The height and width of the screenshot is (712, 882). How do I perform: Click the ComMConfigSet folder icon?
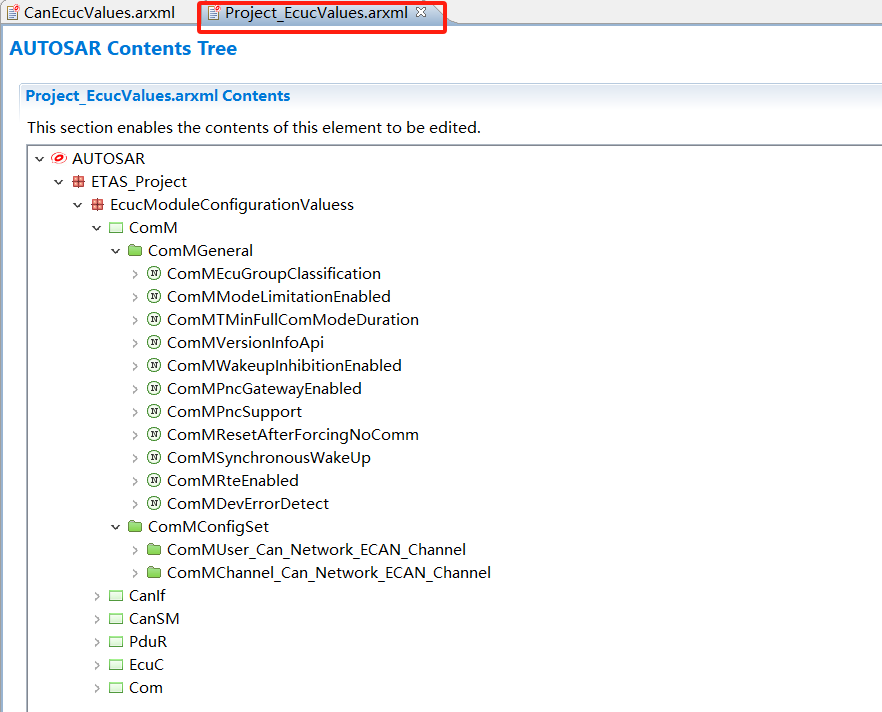(x=135, y=527)
